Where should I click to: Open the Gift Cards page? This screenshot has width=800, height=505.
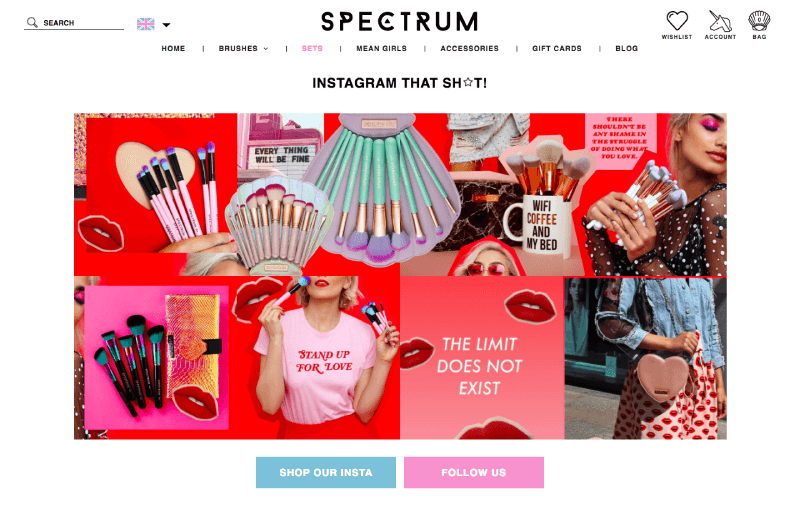click(x=557, y=48)
